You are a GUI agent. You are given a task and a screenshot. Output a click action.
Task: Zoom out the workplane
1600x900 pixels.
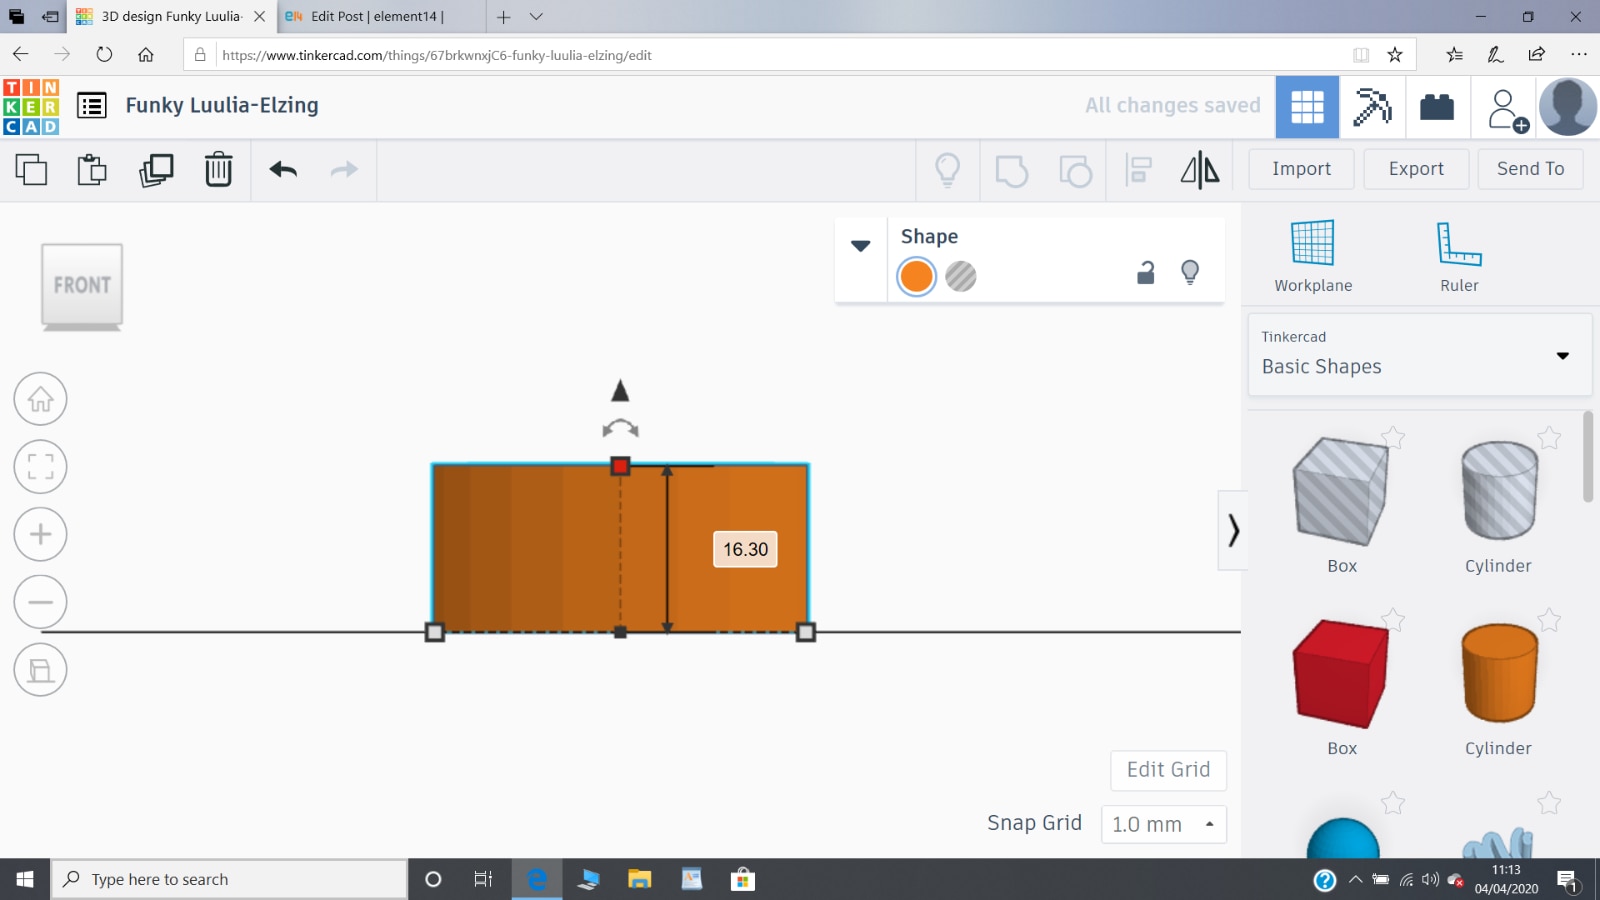point(41,602)
